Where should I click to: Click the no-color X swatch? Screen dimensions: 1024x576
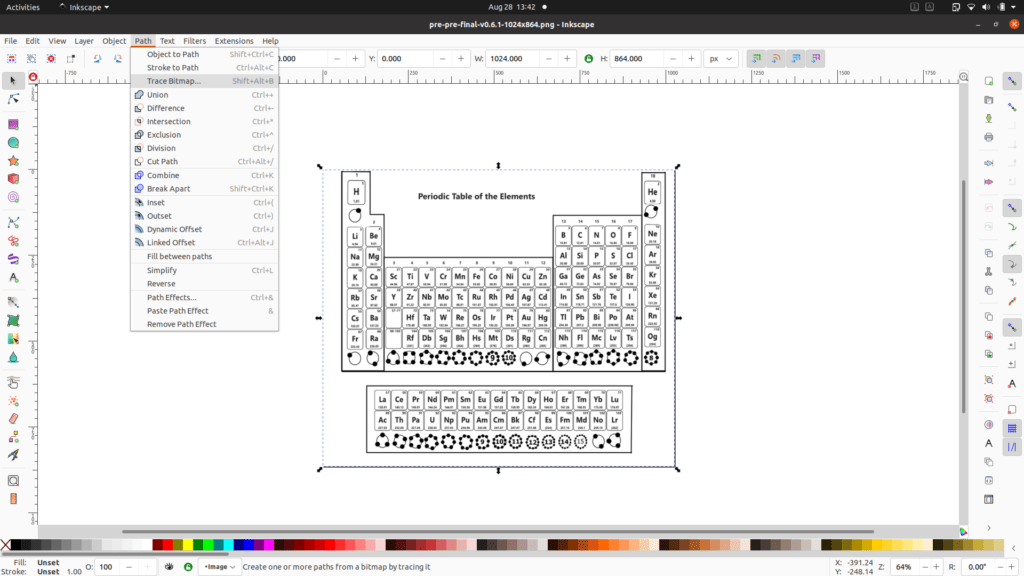point(5,545)
